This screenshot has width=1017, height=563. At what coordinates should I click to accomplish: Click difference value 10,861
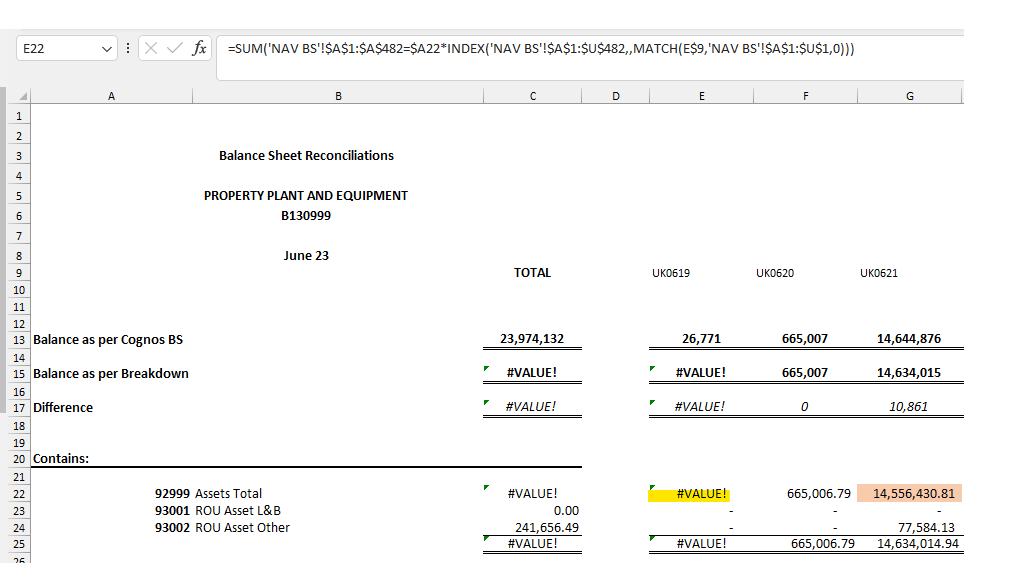908,407
